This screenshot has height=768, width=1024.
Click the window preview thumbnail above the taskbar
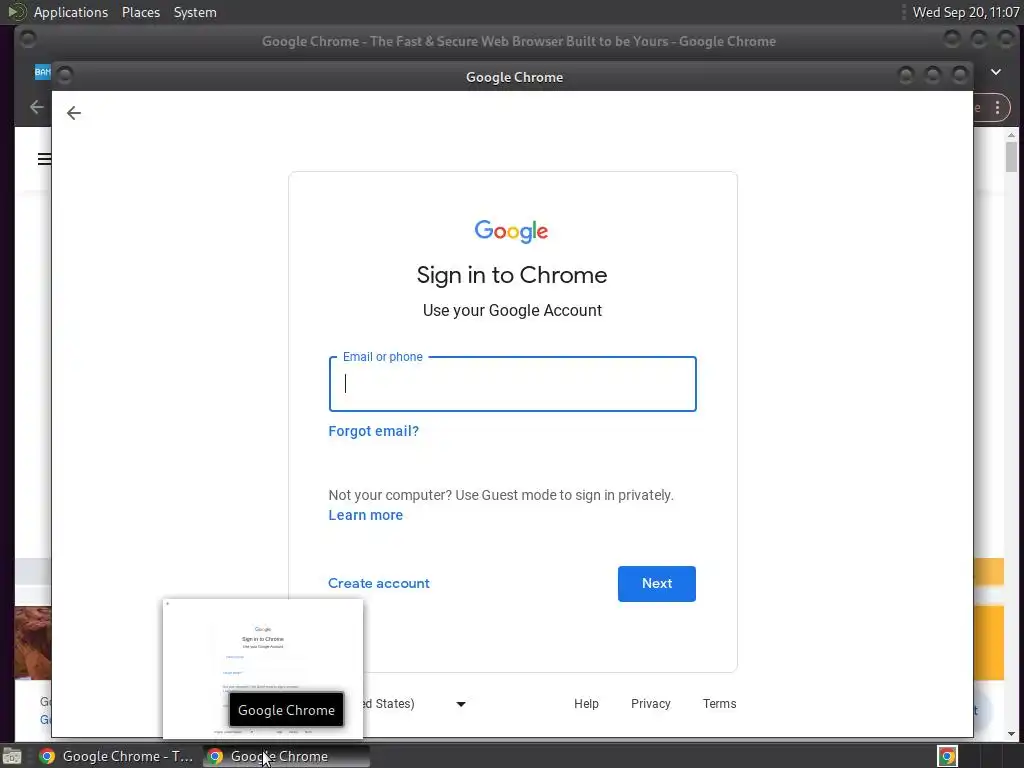click(x=263, y=669)
